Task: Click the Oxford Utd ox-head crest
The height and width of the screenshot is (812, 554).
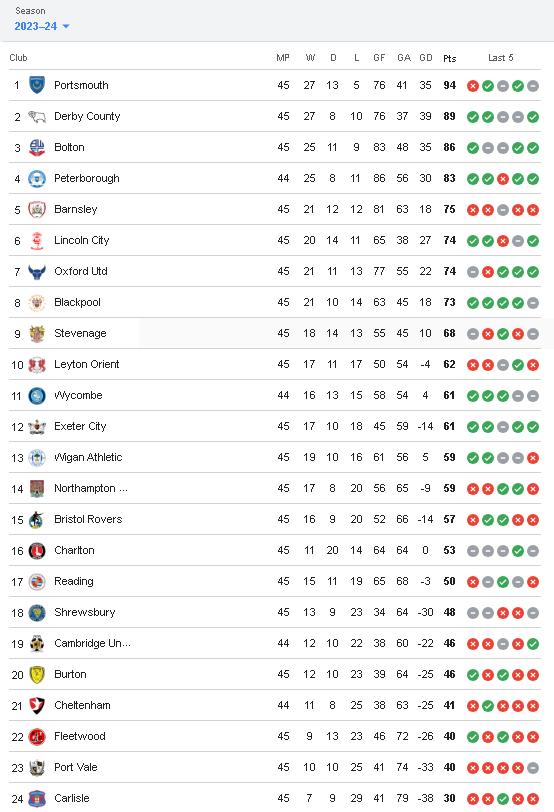Action: 37,271
